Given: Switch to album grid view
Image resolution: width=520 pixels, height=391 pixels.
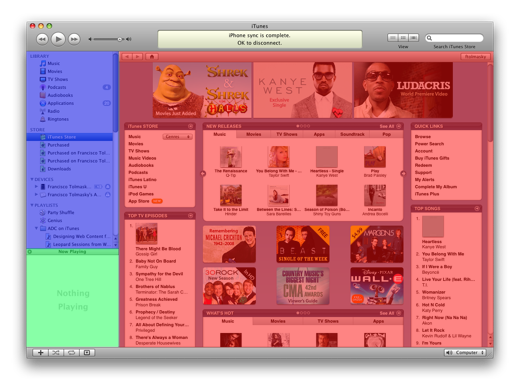Looking at the screenshot, I should 403,38.
